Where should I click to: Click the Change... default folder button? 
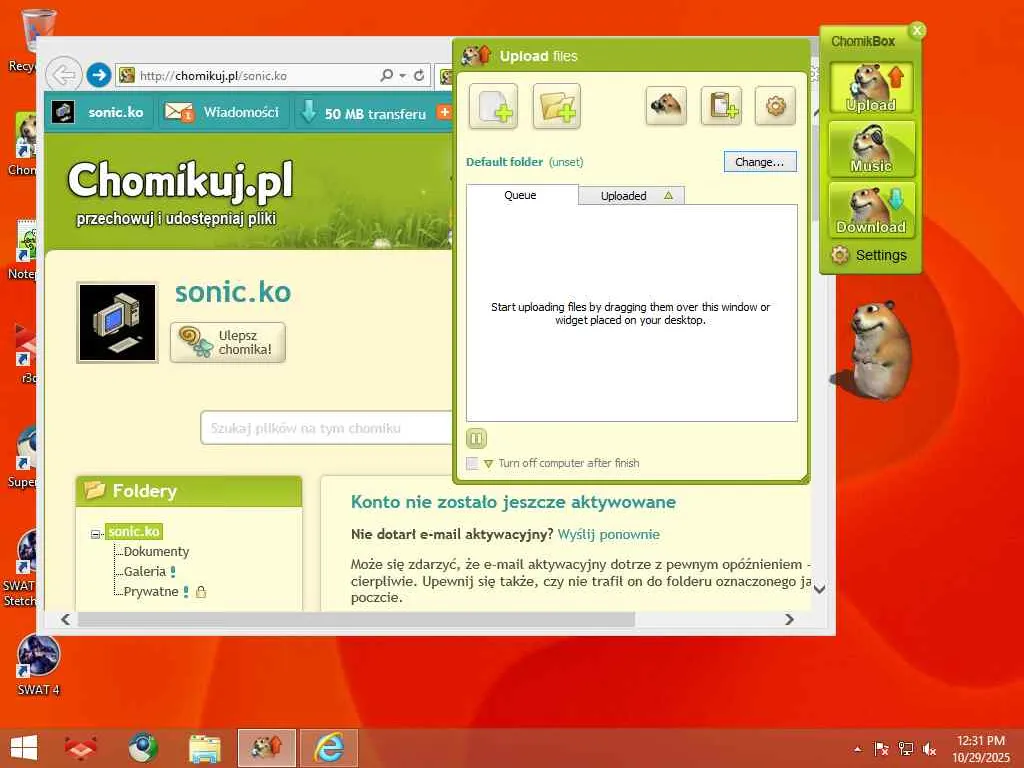[x=760, y=162]
